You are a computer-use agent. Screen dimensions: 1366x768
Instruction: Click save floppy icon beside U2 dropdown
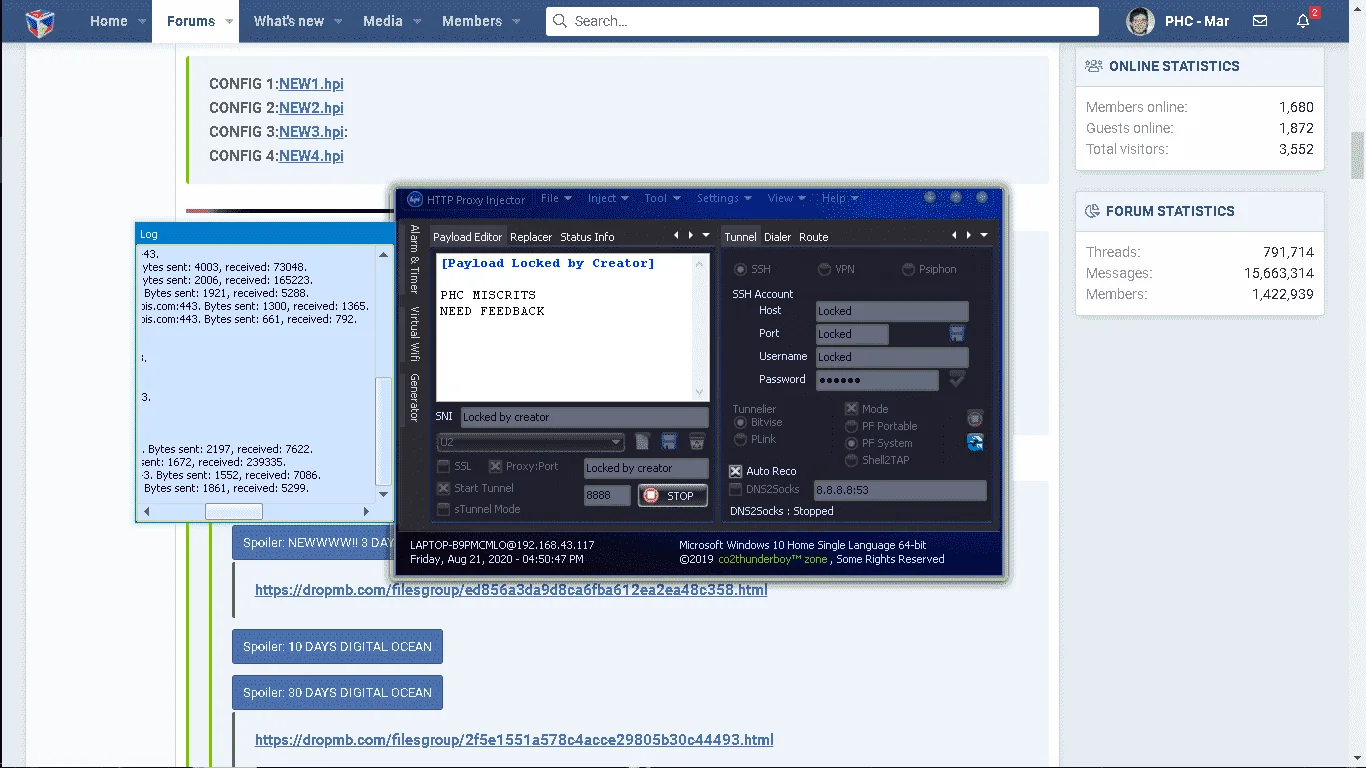(669, 441)
